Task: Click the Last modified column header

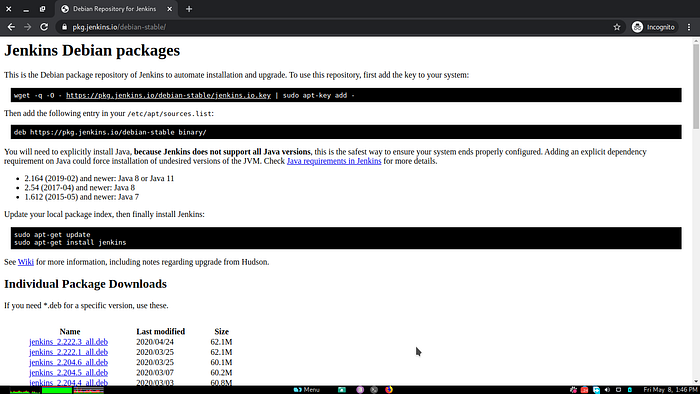Action: click(x=160, y=332)
